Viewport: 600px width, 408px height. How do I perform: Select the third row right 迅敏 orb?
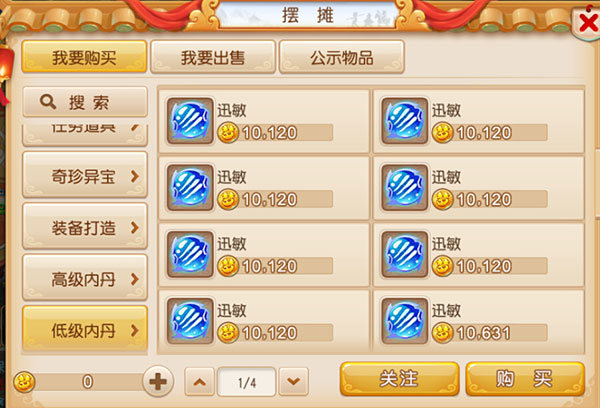pos(405,254)
